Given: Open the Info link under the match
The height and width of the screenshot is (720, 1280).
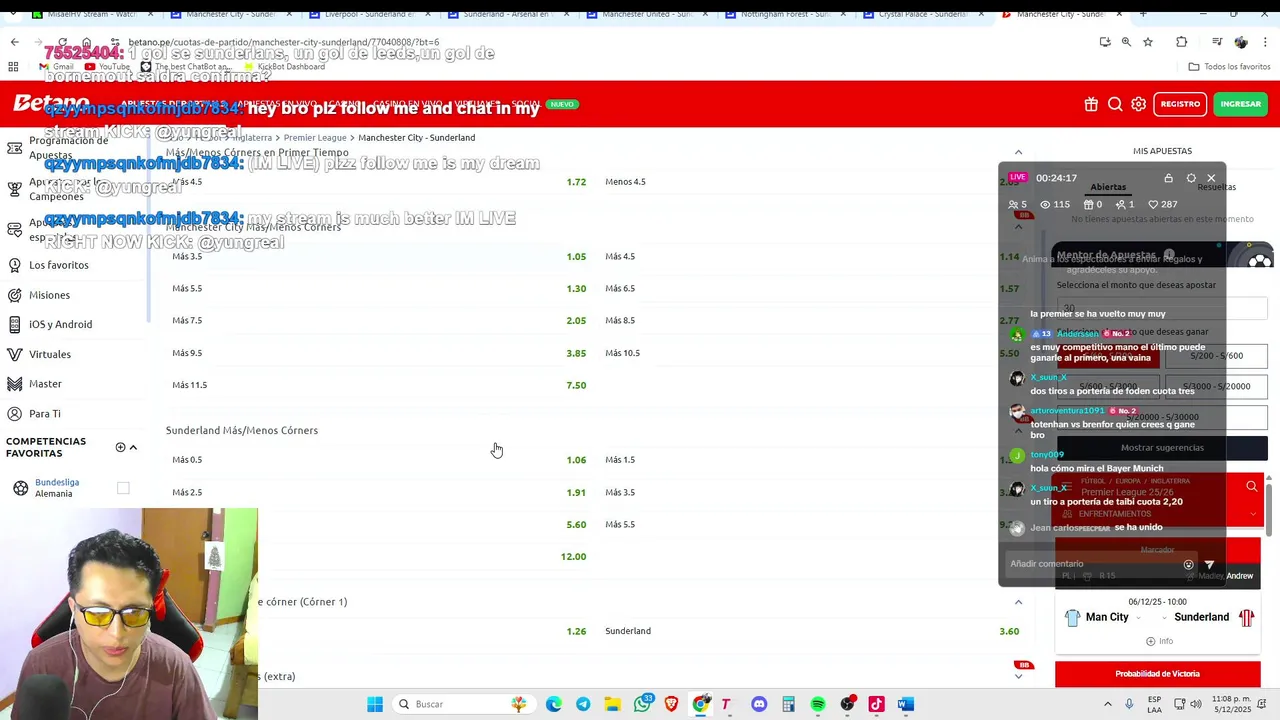Looking at the screenshot, I should point(1160,641).
